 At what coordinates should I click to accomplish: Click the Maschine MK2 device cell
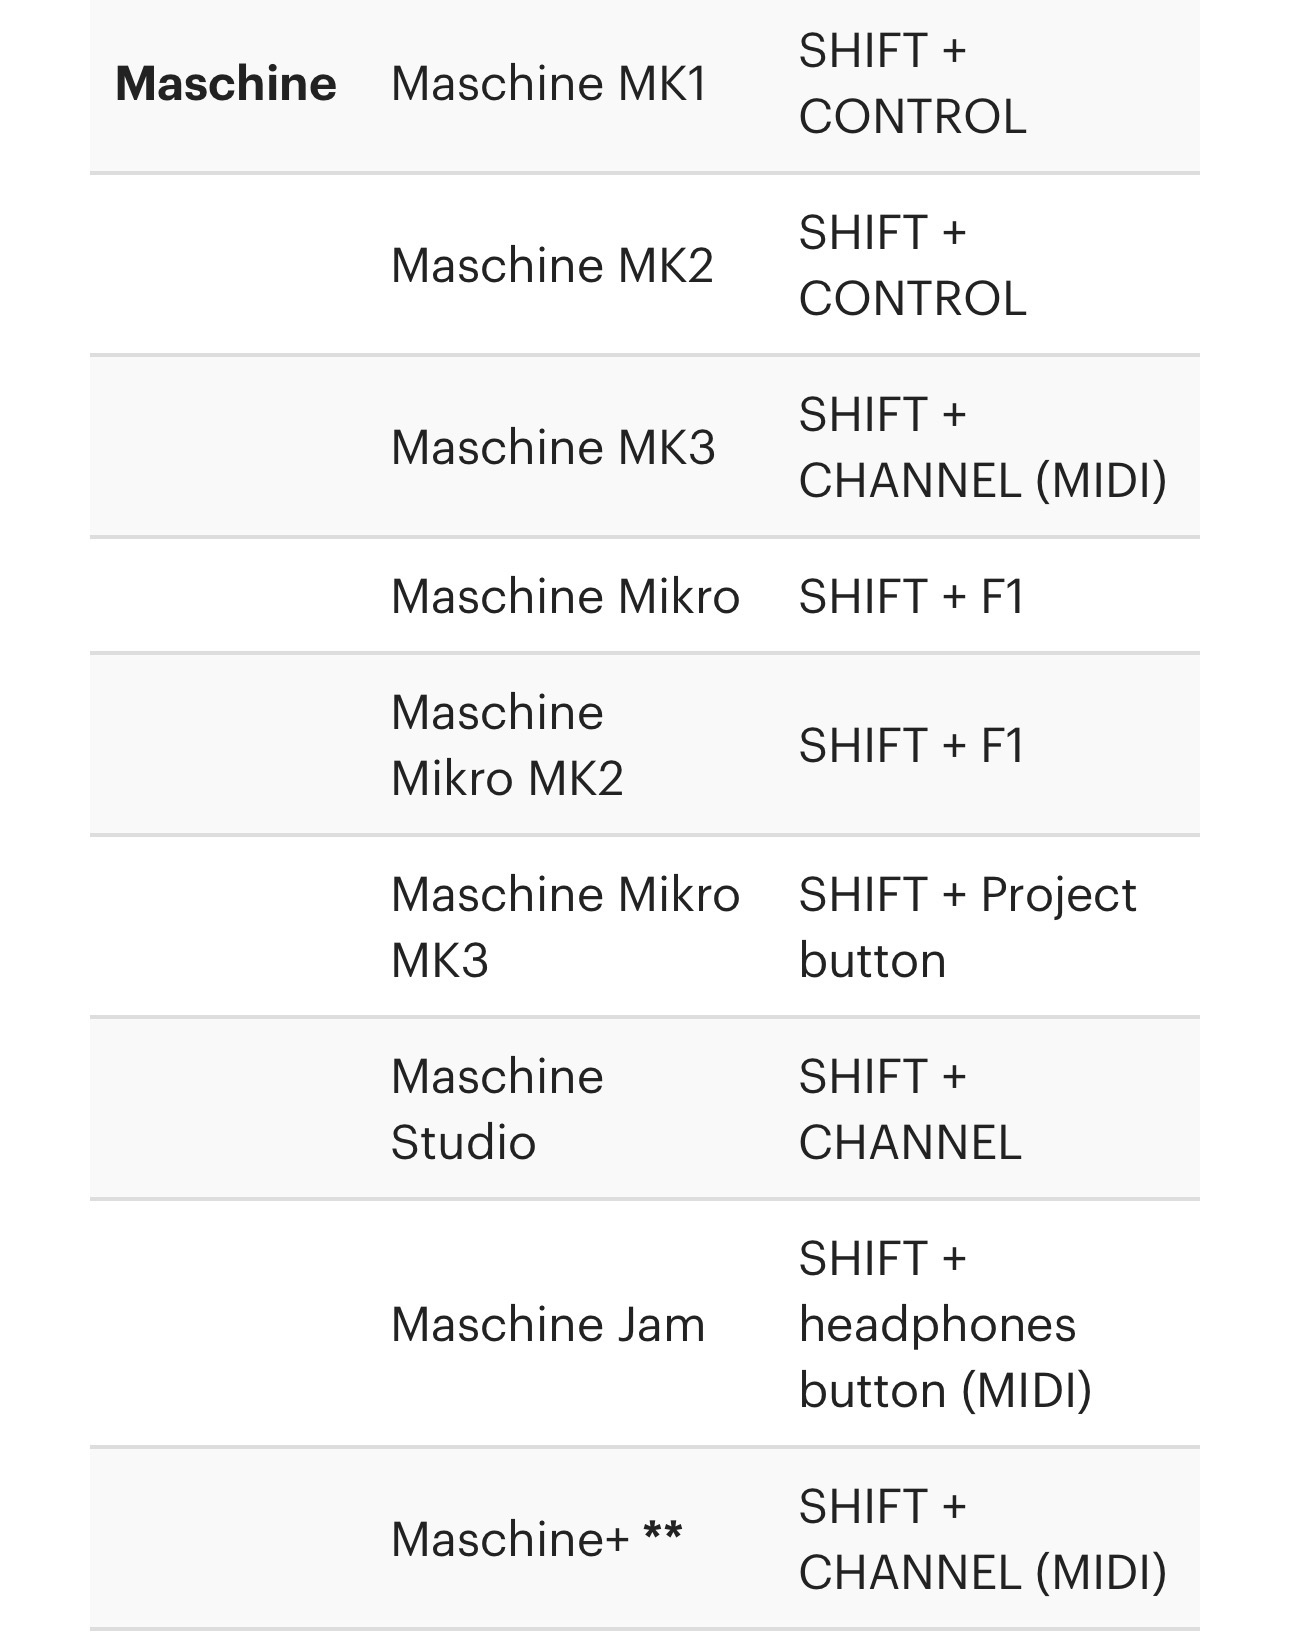(552, 265)
